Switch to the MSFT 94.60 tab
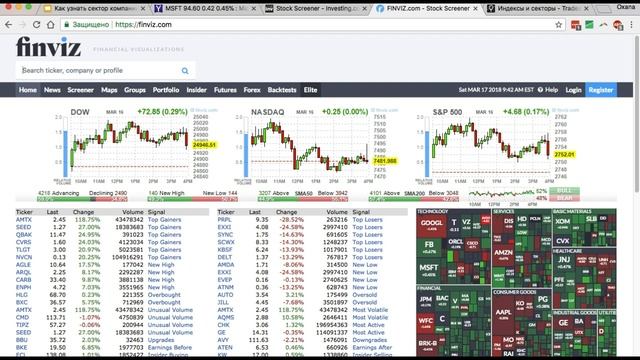This screenshot has width=640, height=360. point(205,8)
